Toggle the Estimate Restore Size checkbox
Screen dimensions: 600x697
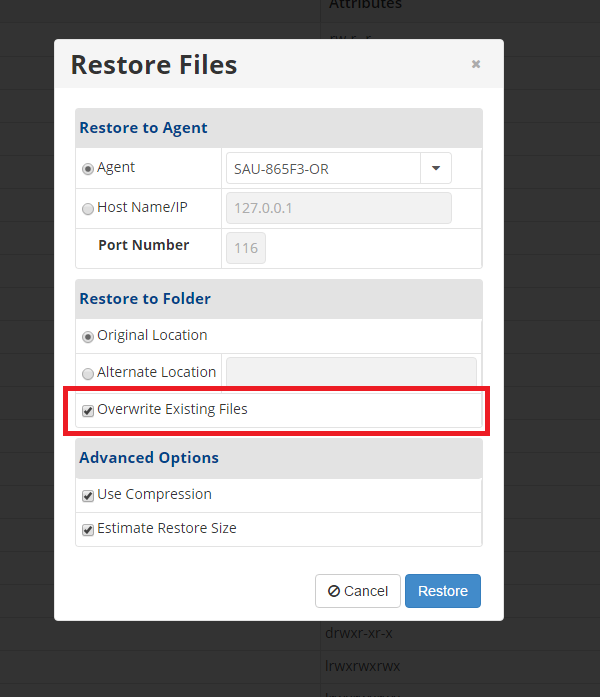88,530
